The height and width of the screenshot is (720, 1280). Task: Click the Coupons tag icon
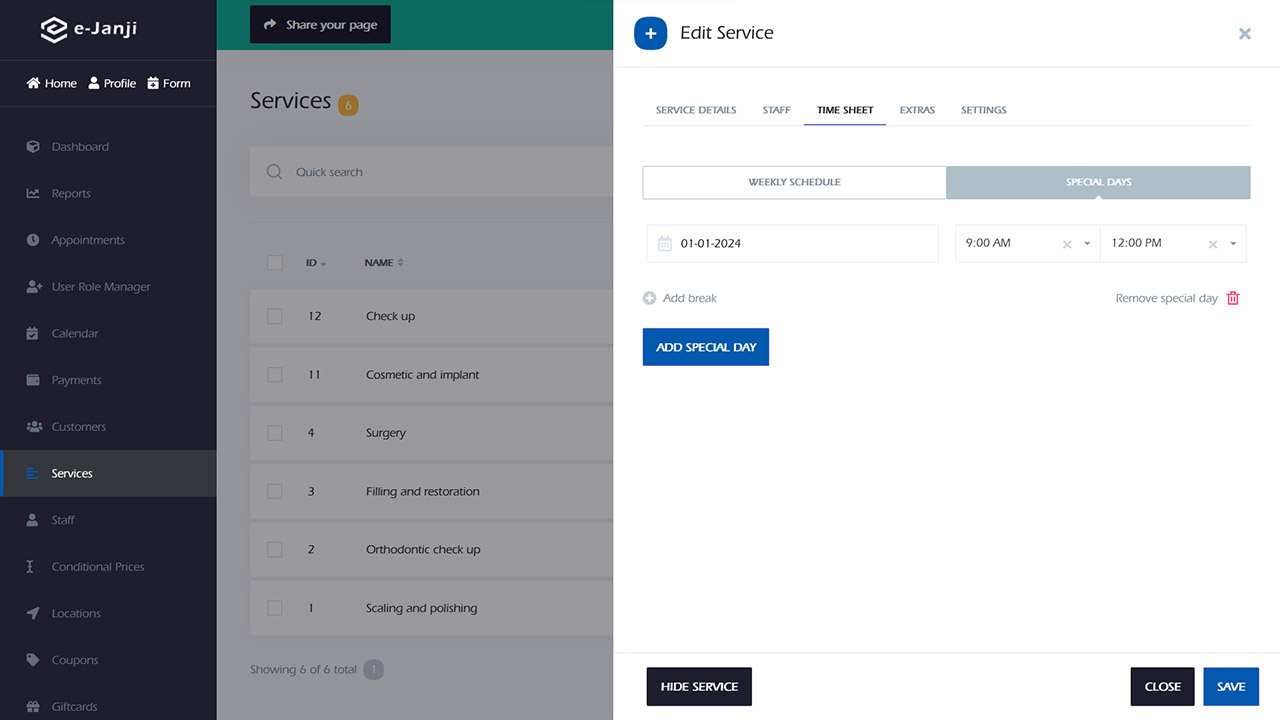point(33,660)
